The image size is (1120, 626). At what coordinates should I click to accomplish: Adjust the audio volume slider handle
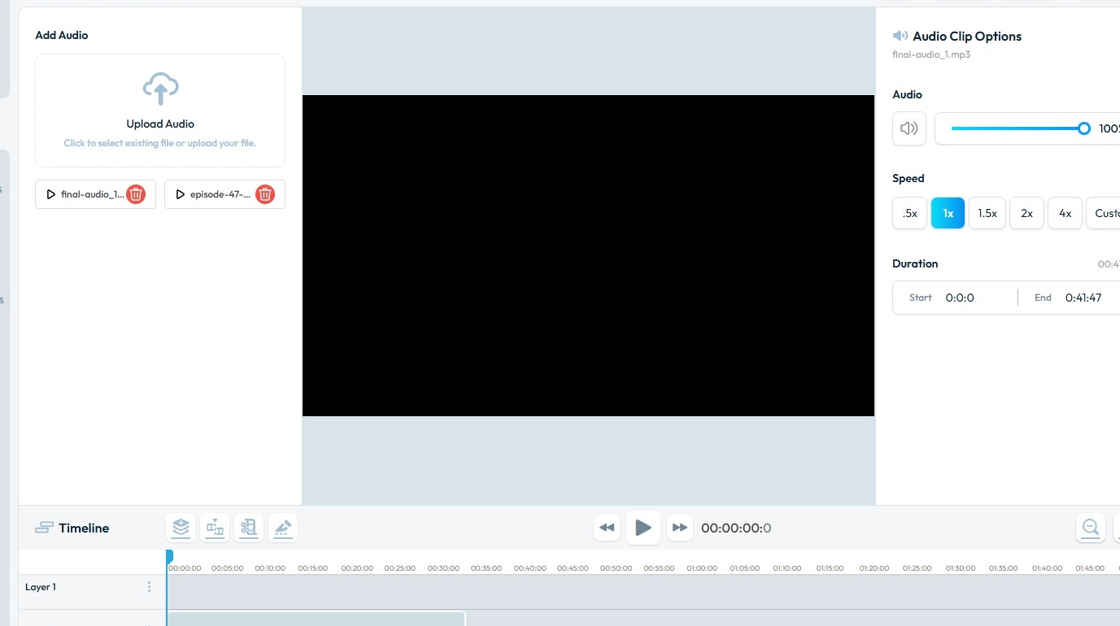click(1084, 129)
